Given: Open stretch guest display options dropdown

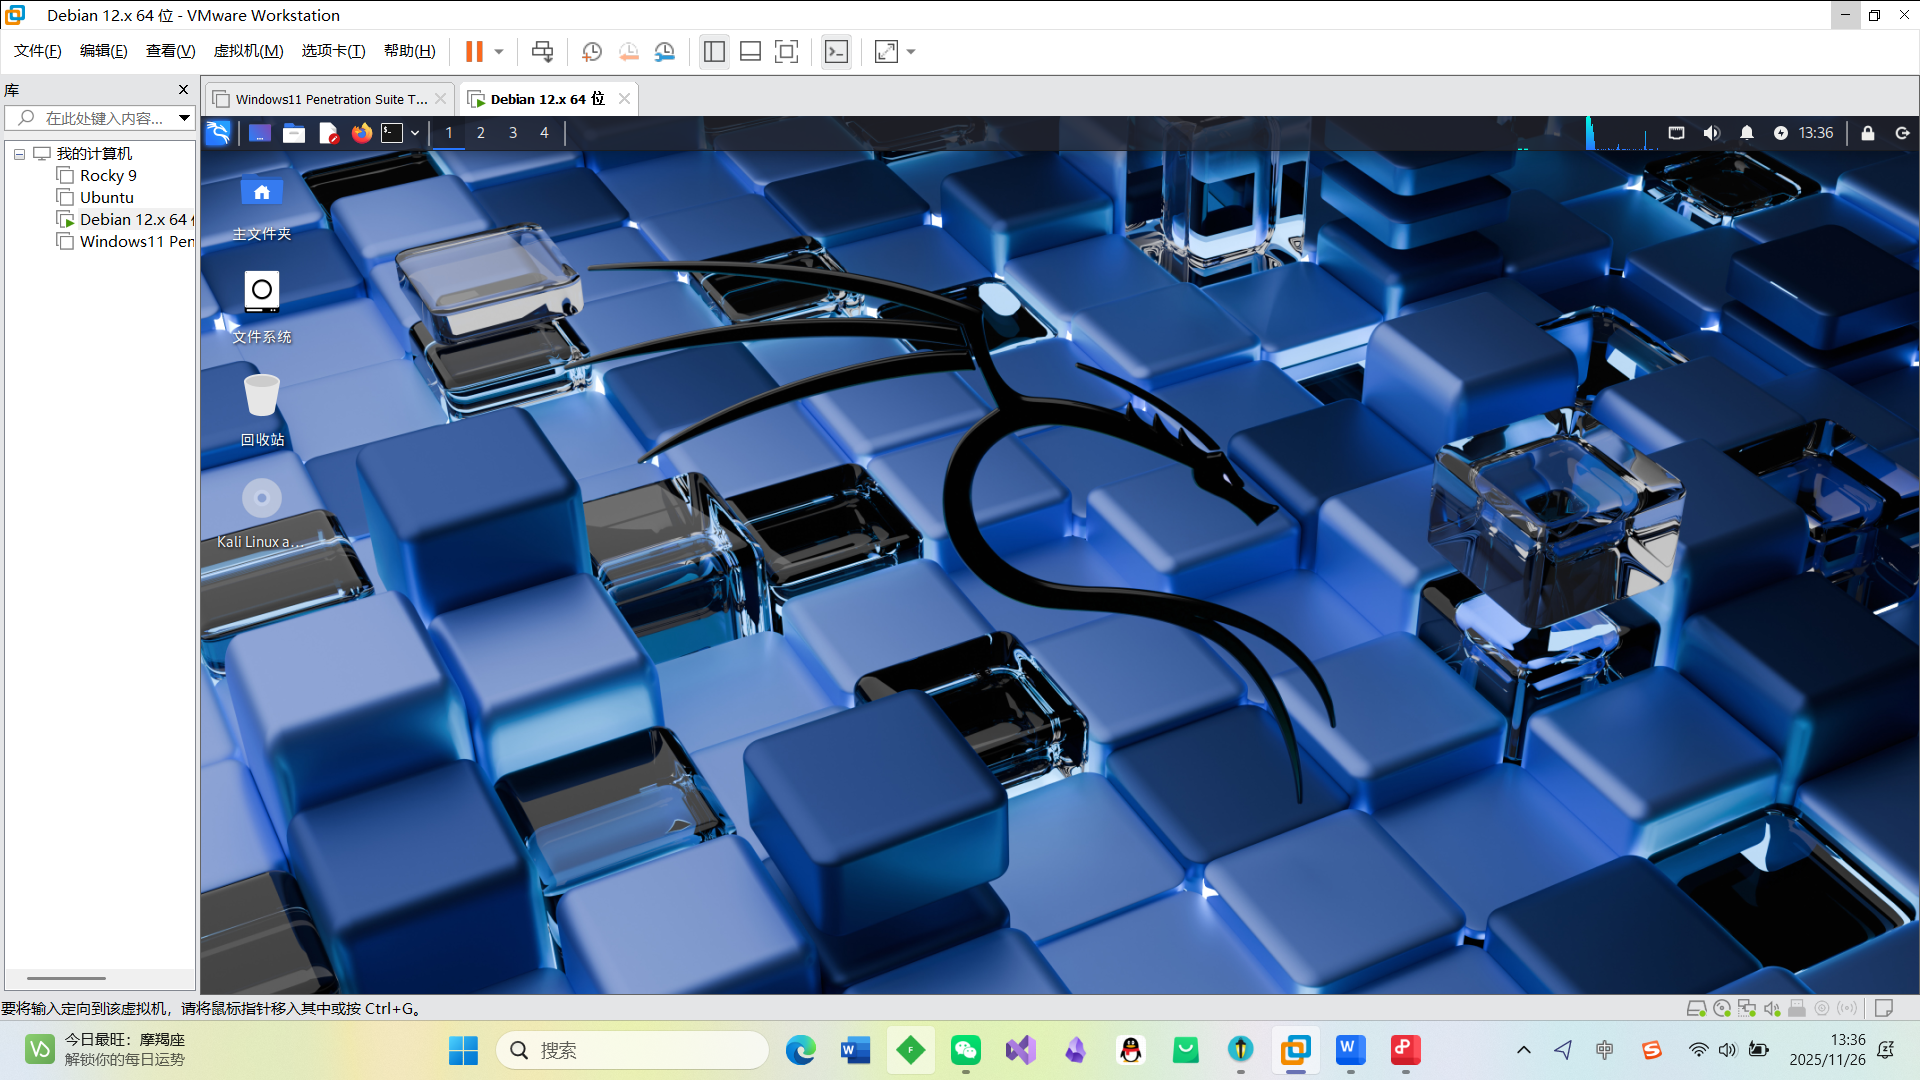Looking at the screenshot, I should pyautogui.click(x=911, y=51).
